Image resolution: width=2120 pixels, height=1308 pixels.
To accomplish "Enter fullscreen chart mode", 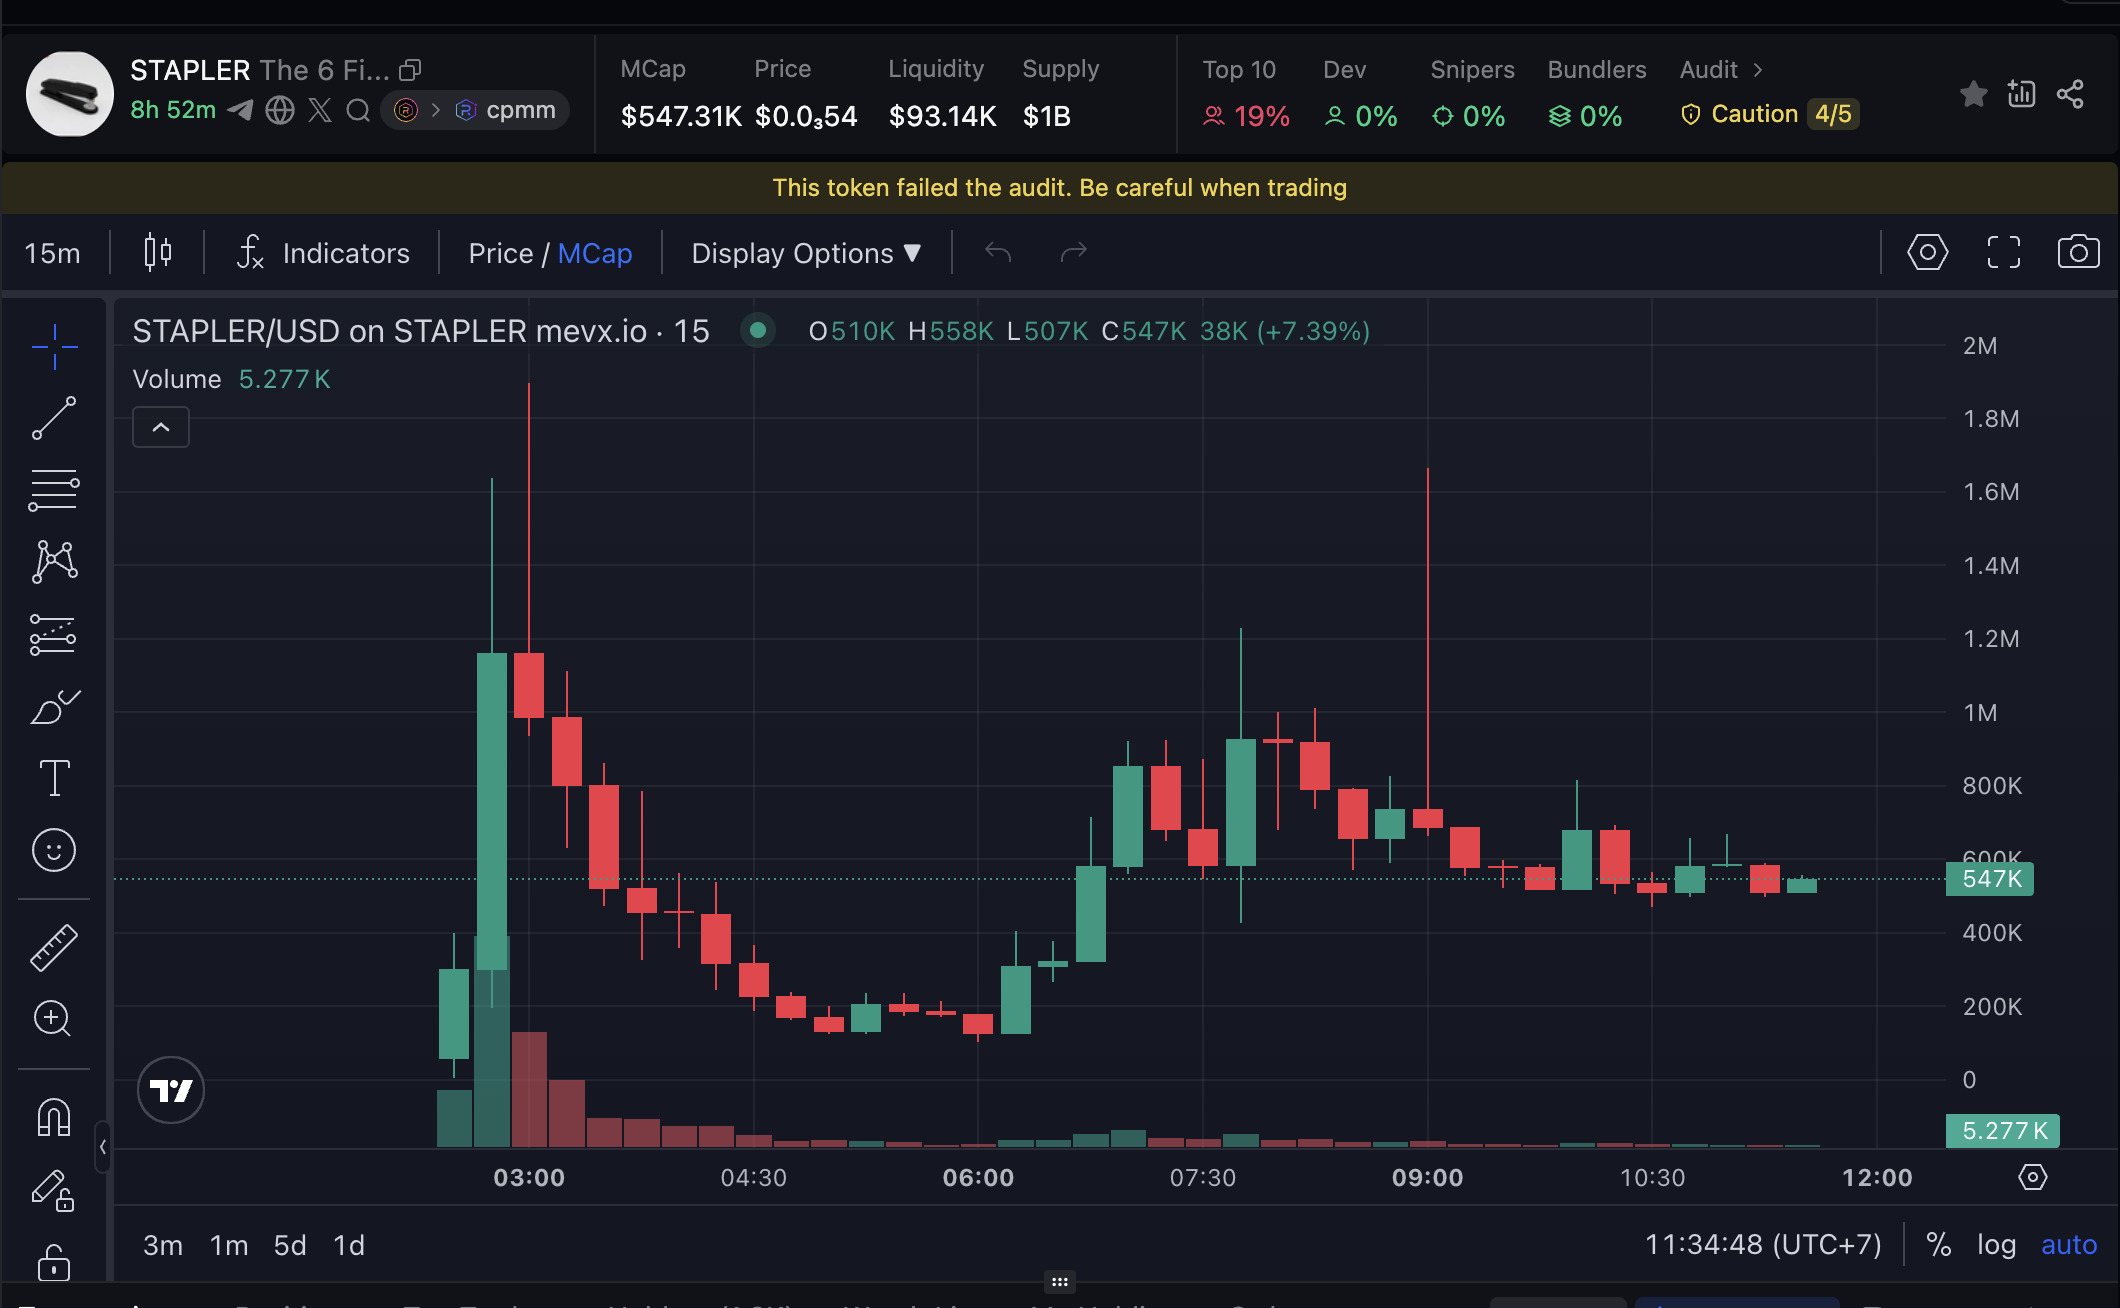I will coord(2003,252).
